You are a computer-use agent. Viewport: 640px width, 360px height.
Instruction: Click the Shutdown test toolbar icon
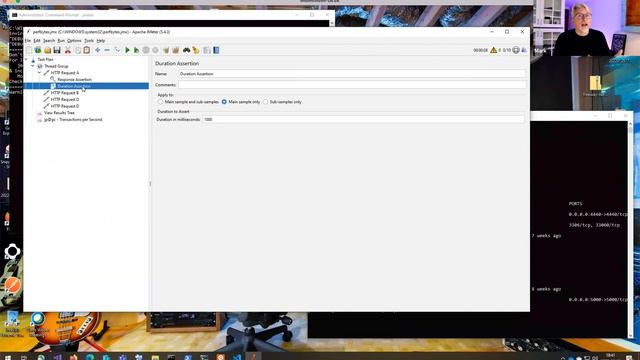(156, 50)
